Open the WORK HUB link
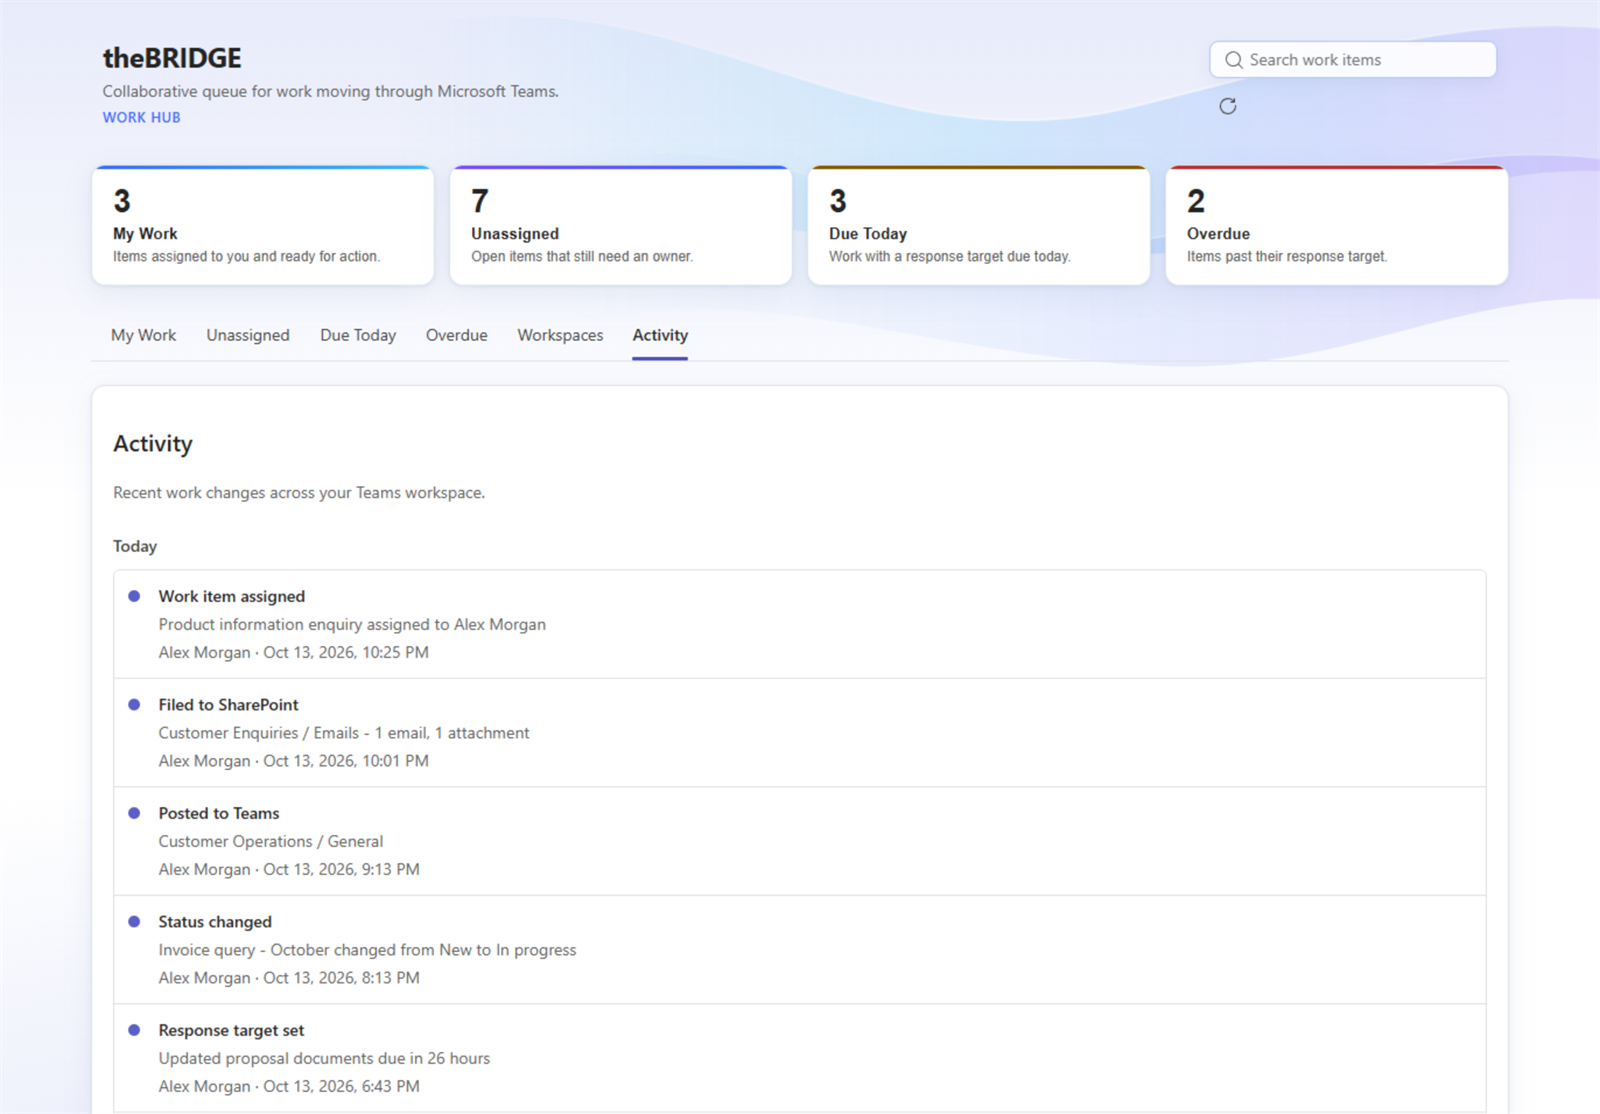The image size is (1600, 1114). click(142, 117)
